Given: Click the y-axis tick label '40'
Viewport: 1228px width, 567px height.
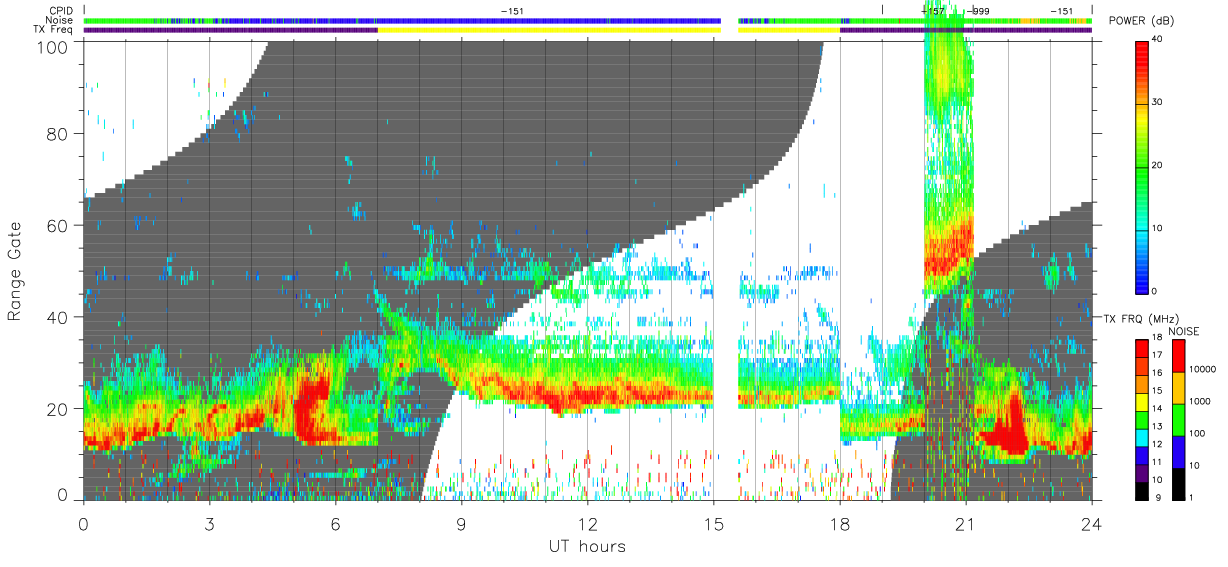Looking at the screenshot, I should pyautogui.click(x=58, y=317).
